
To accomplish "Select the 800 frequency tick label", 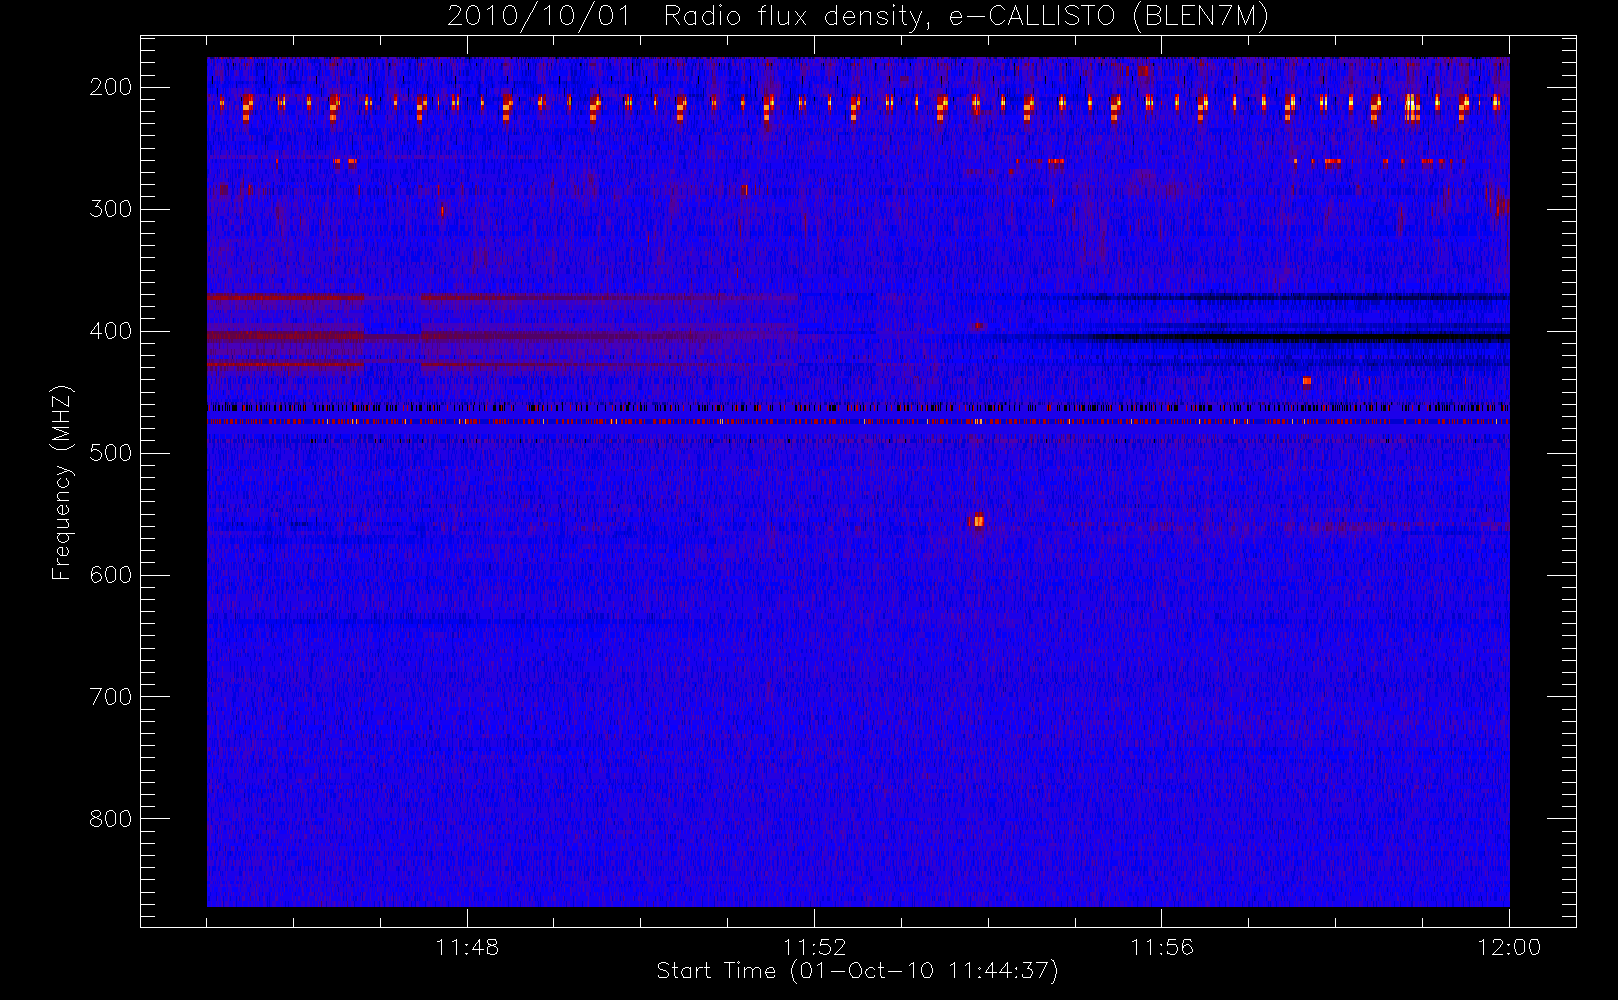I will point(110,819).
